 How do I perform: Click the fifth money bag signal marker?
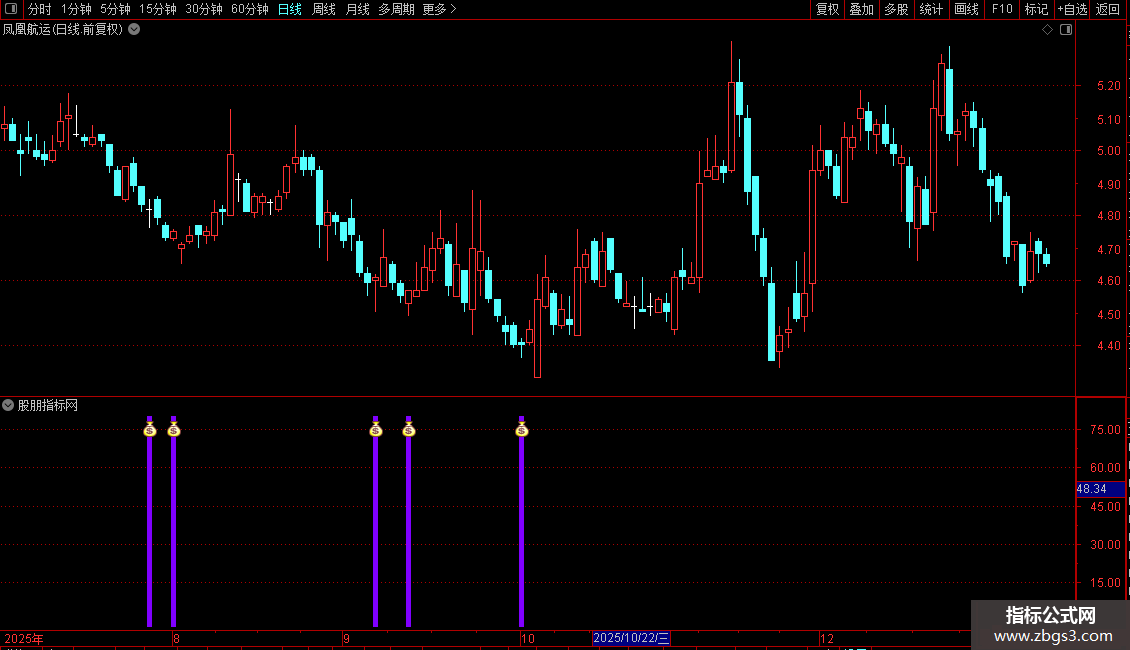(x=522, y=430)
